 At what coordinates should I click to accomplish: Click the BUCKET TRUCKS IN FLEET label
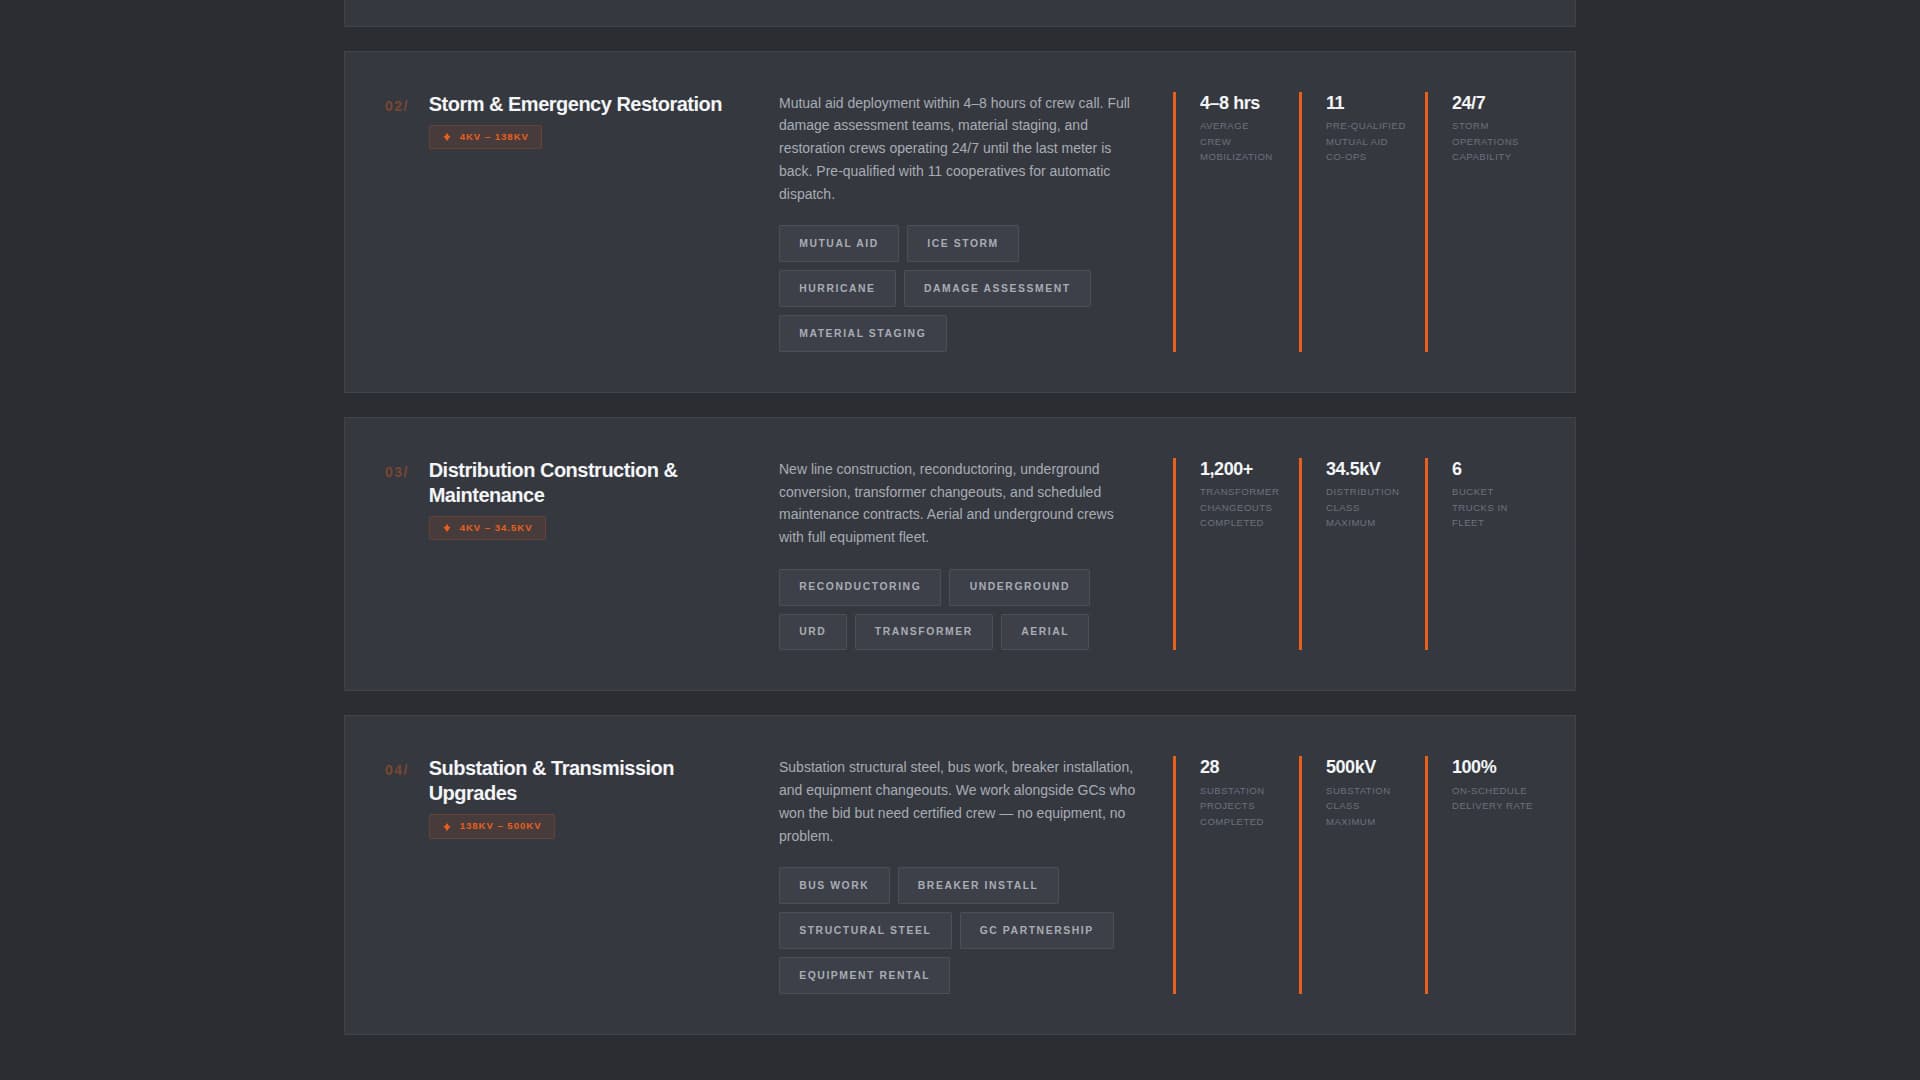point(1480,507)
